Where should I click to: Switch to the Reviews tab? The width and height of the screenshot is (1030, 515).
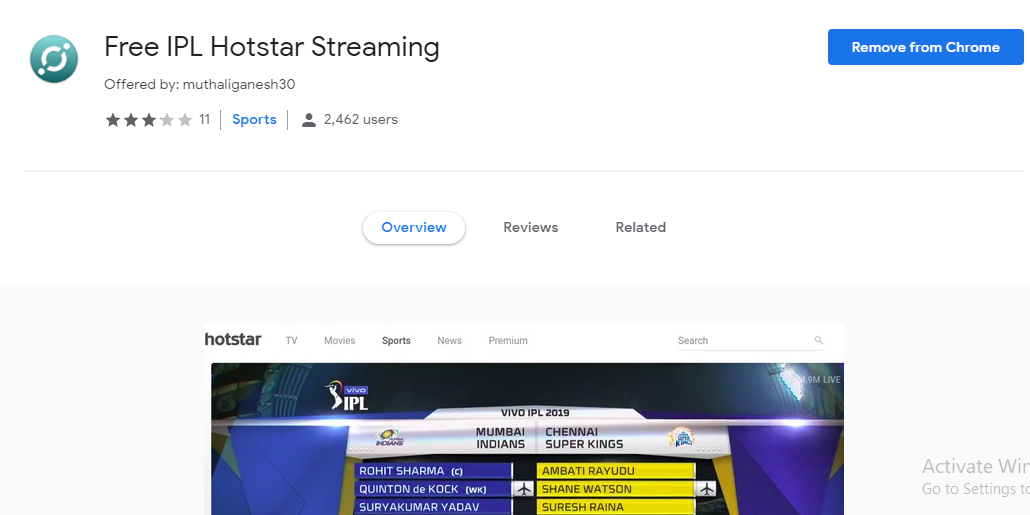(531, 227)
